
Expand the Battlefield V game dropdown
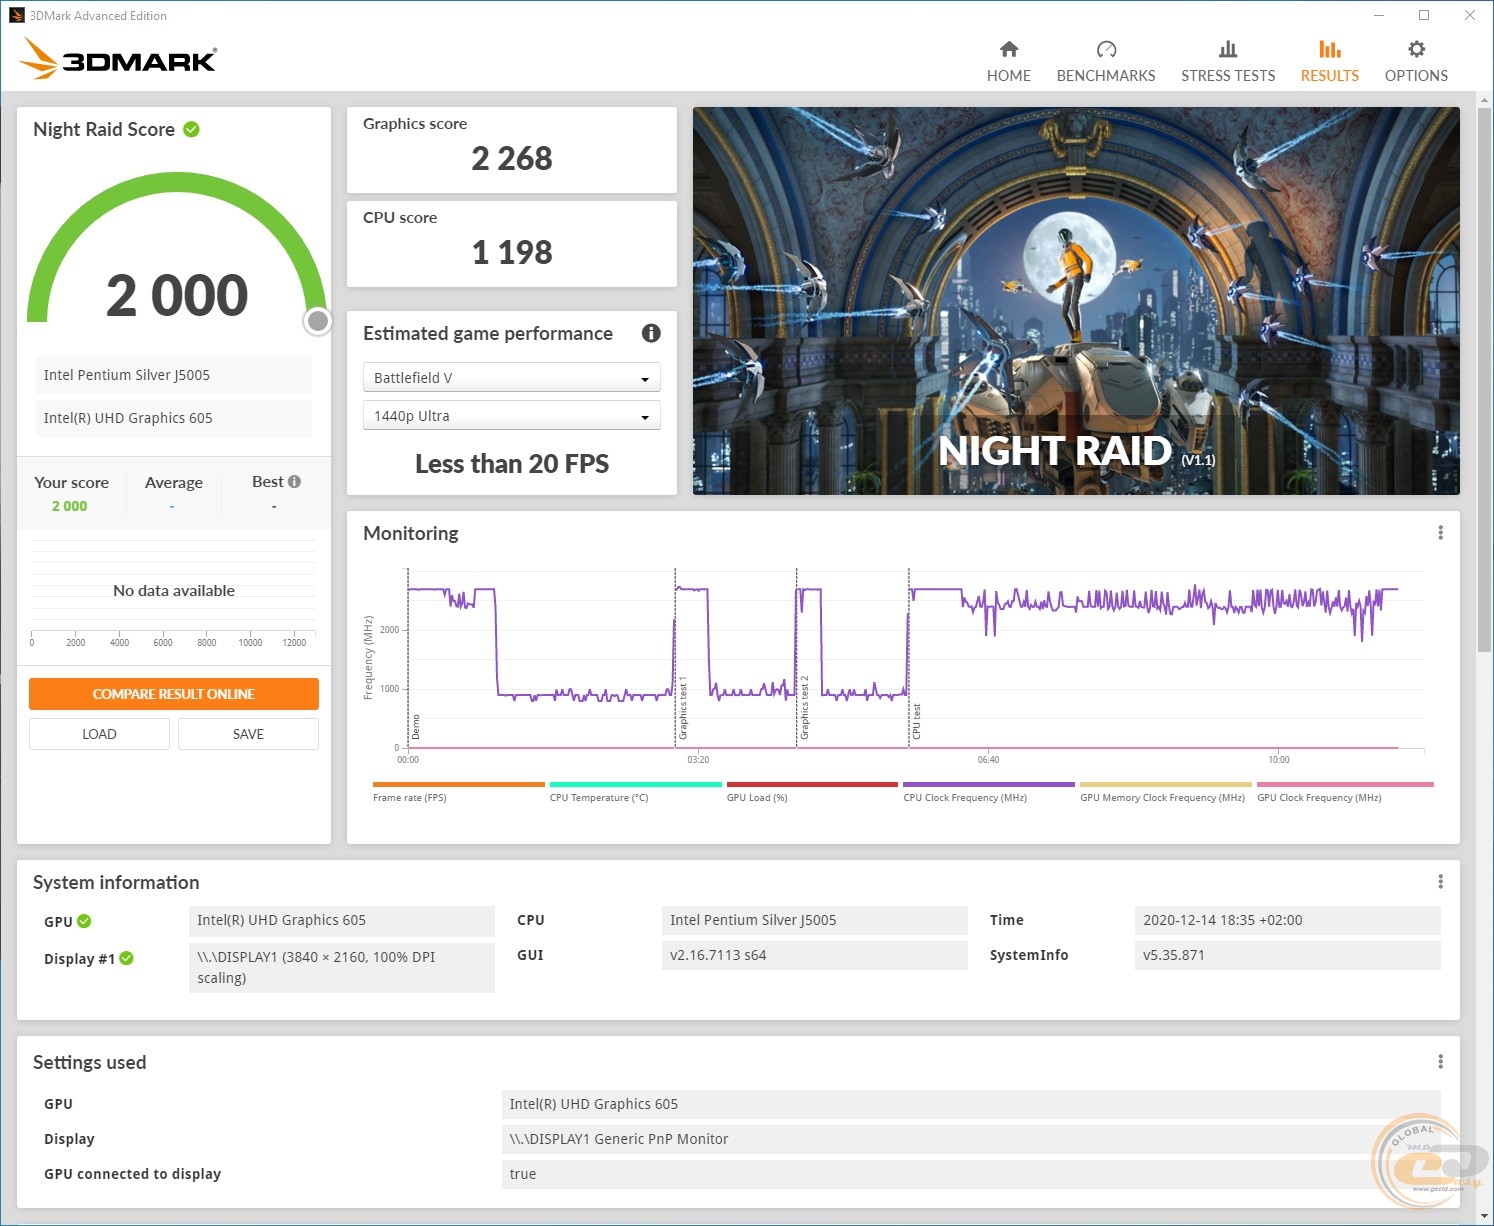pos(511,378)
